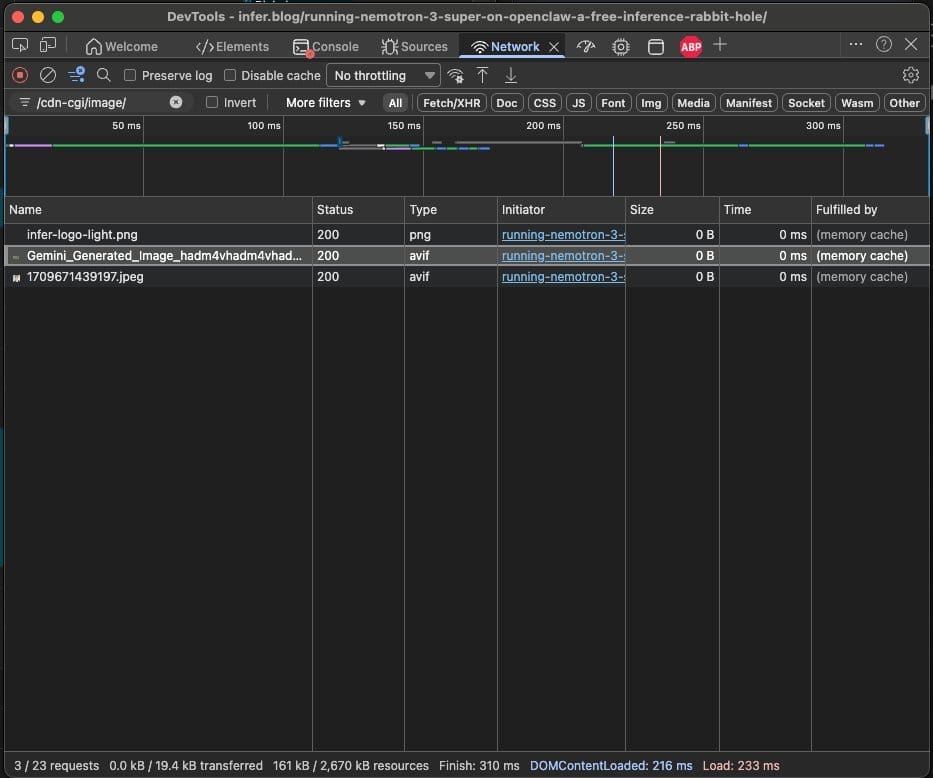Filter by Font requests

pos(613,103)
